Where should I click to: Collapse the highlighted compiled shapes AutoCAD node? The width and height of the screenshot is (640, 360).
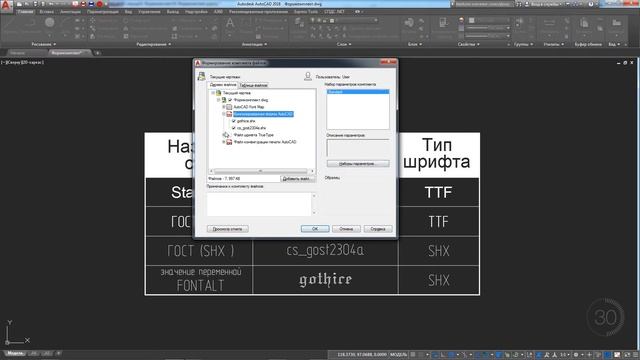pos(224,114)
